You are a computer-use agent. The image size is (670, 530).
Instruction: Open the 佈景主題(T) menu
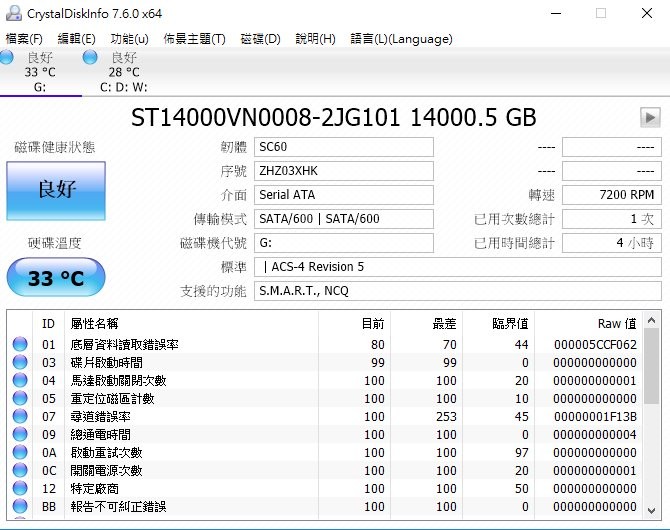click(x=194, y=39)
